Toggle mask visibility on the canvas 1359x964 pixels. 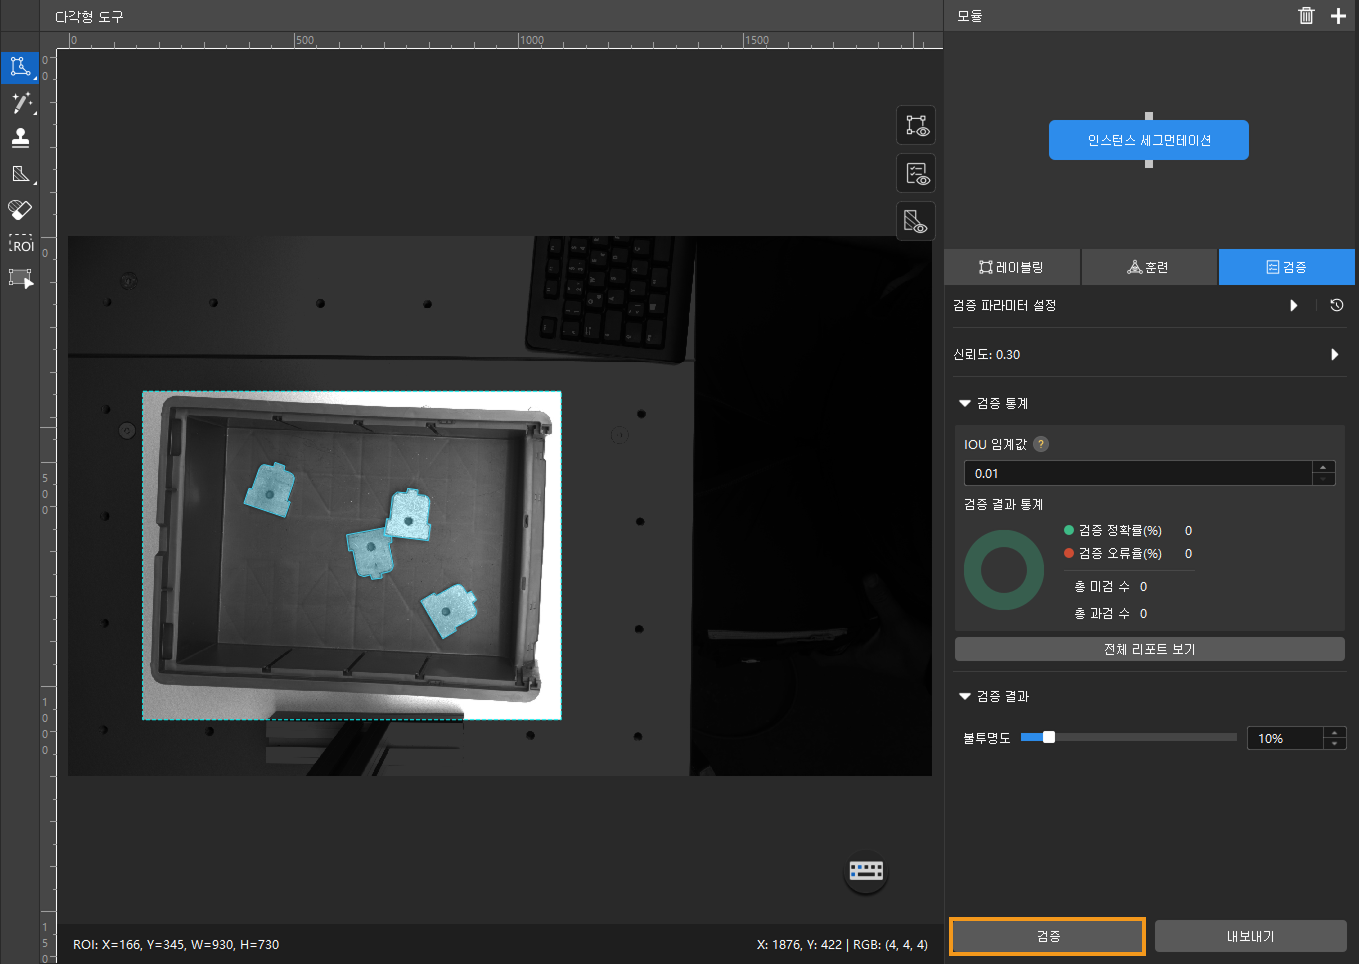[x=916, y=221]
